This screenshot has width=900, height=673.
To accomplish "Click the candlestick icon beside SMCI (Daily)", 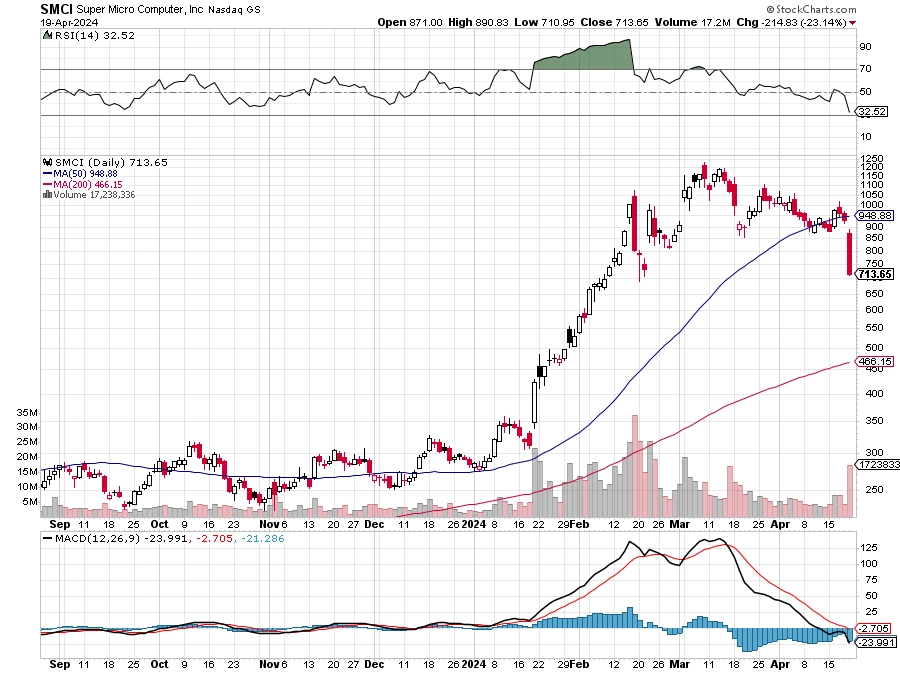I will click(x=48, y=162).
